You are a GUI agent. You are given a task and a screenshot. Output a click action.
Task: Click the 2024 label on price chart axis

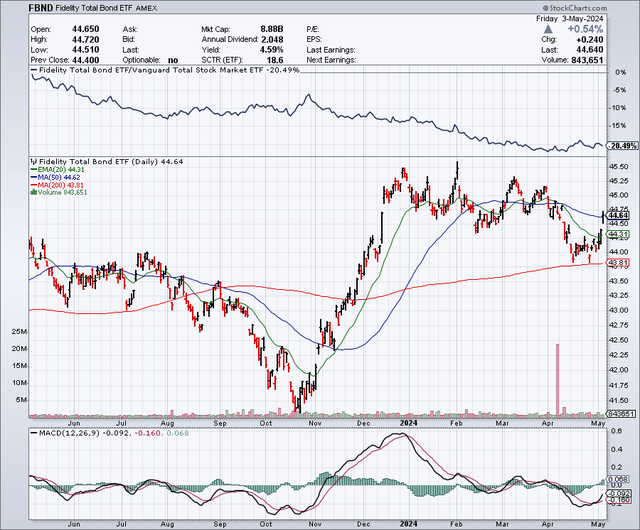click(x=408, y=423)
